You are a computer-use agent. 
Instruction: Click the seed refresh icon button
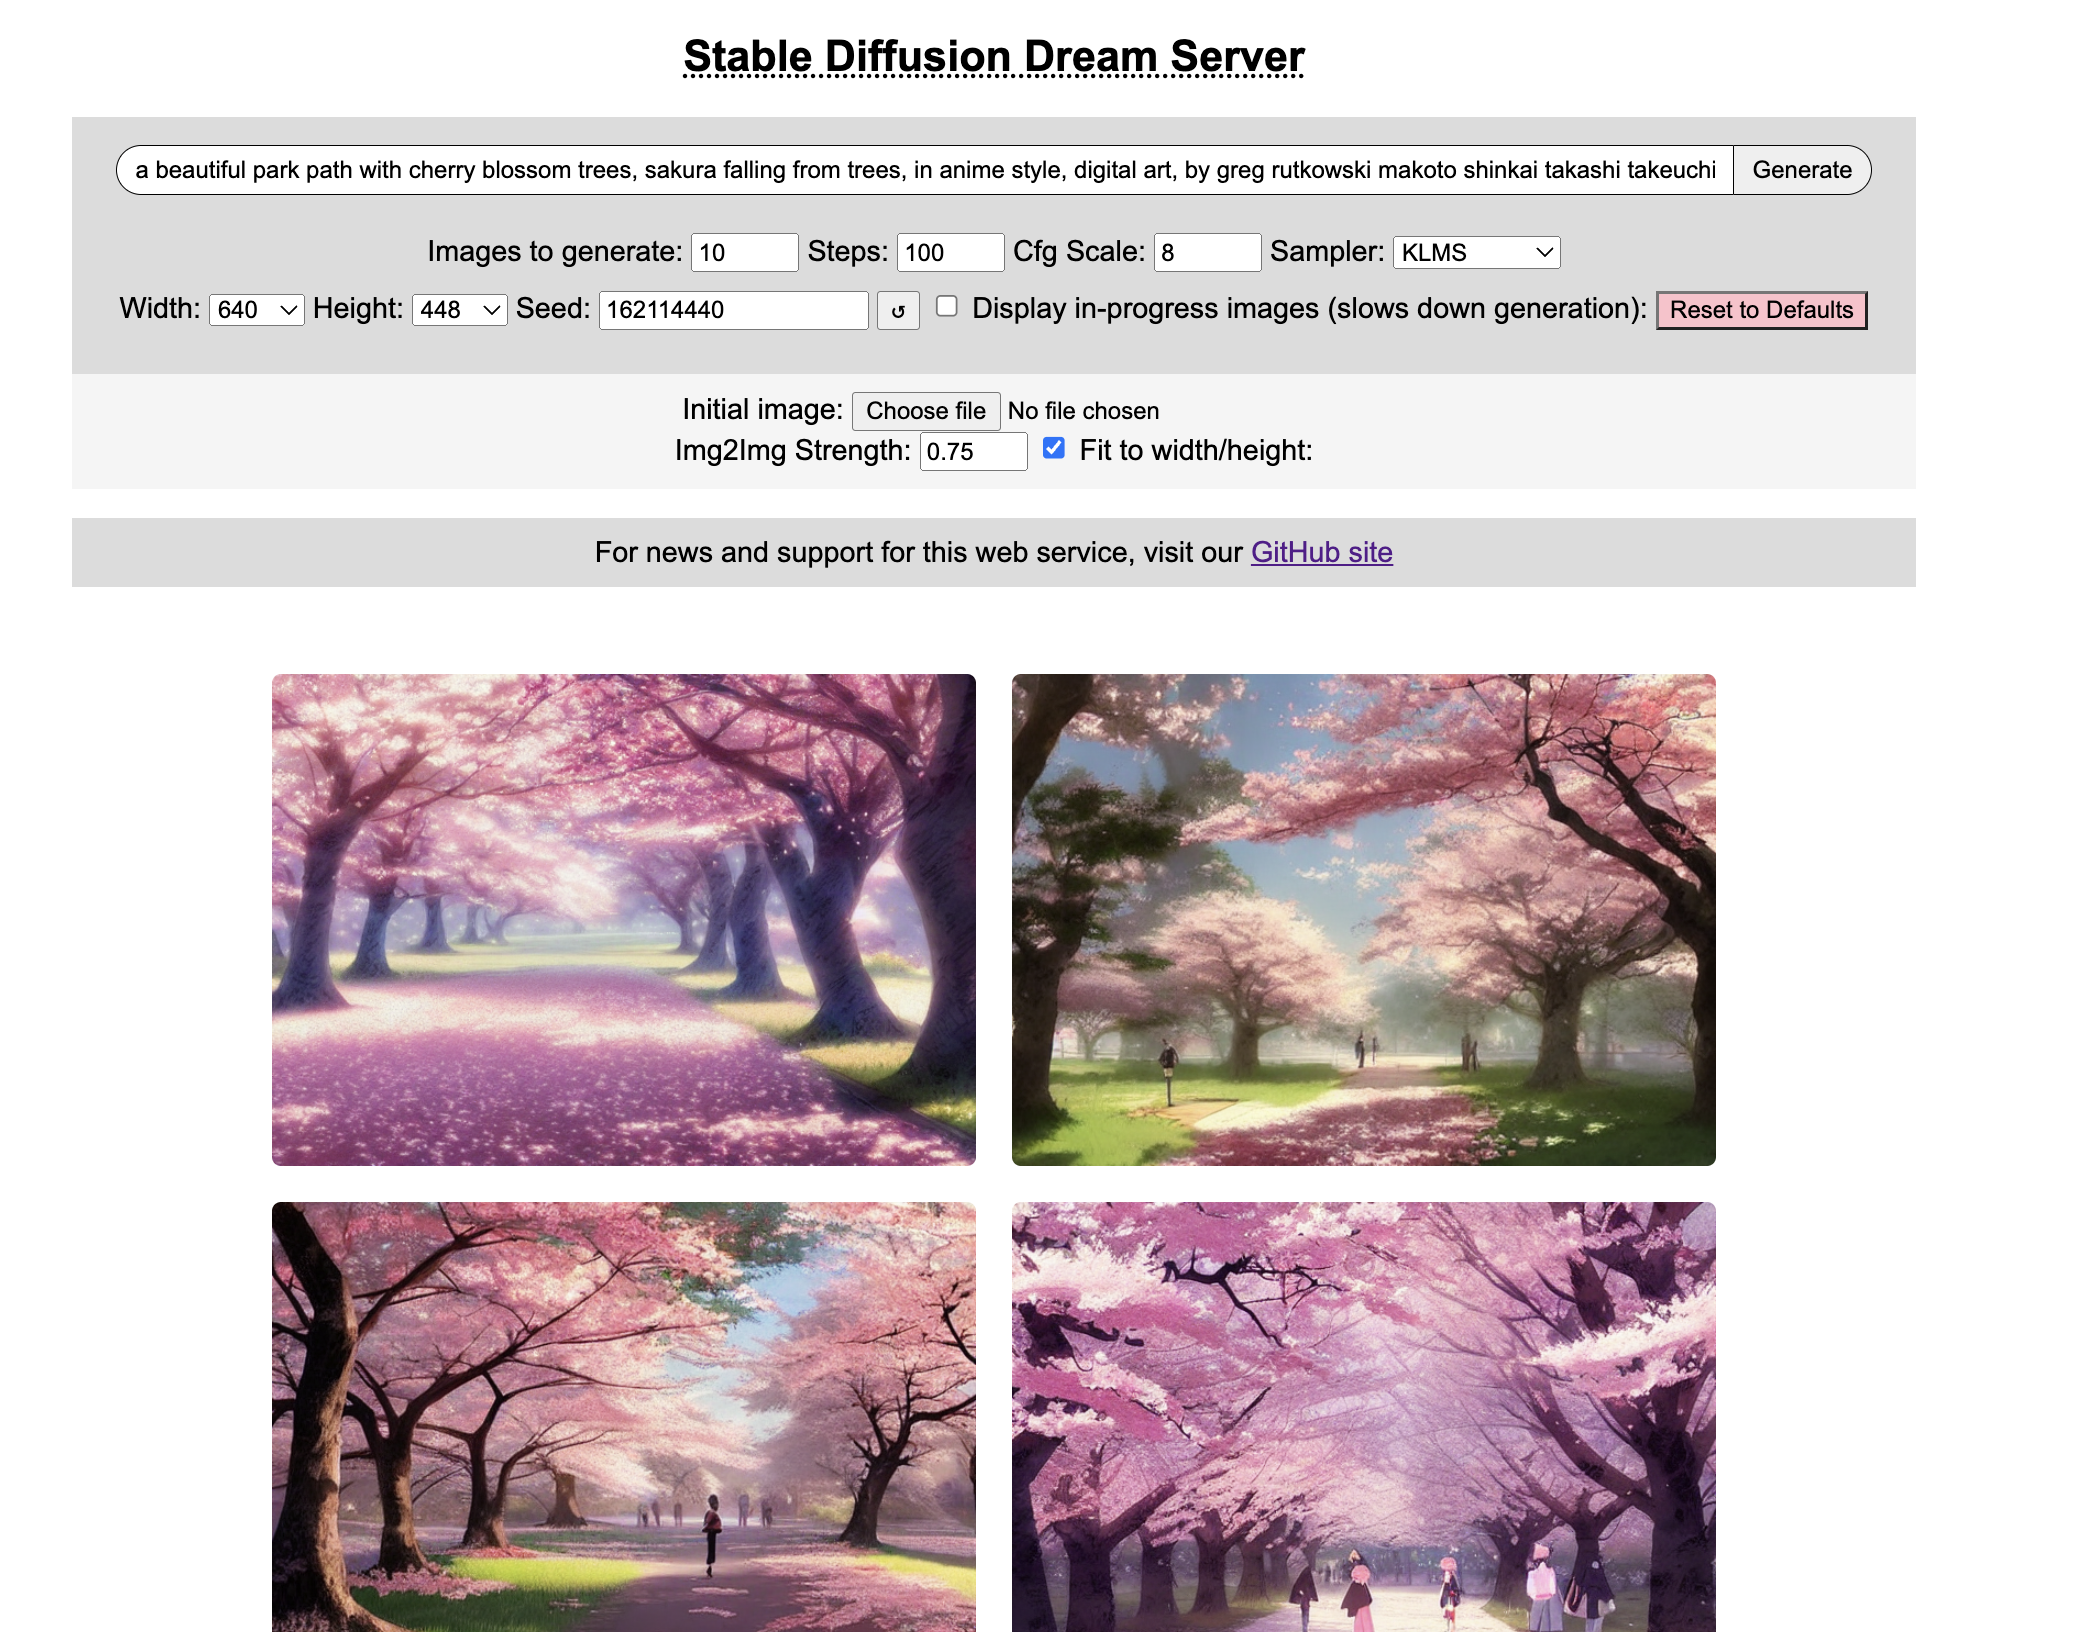[x=898, y=310]
